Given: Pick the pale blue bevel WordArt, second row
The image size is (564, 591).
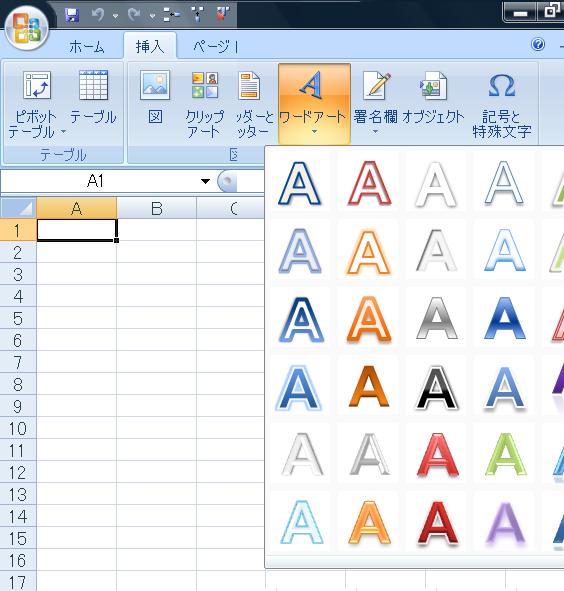Looking at the screenshot, I should [300, 251].
